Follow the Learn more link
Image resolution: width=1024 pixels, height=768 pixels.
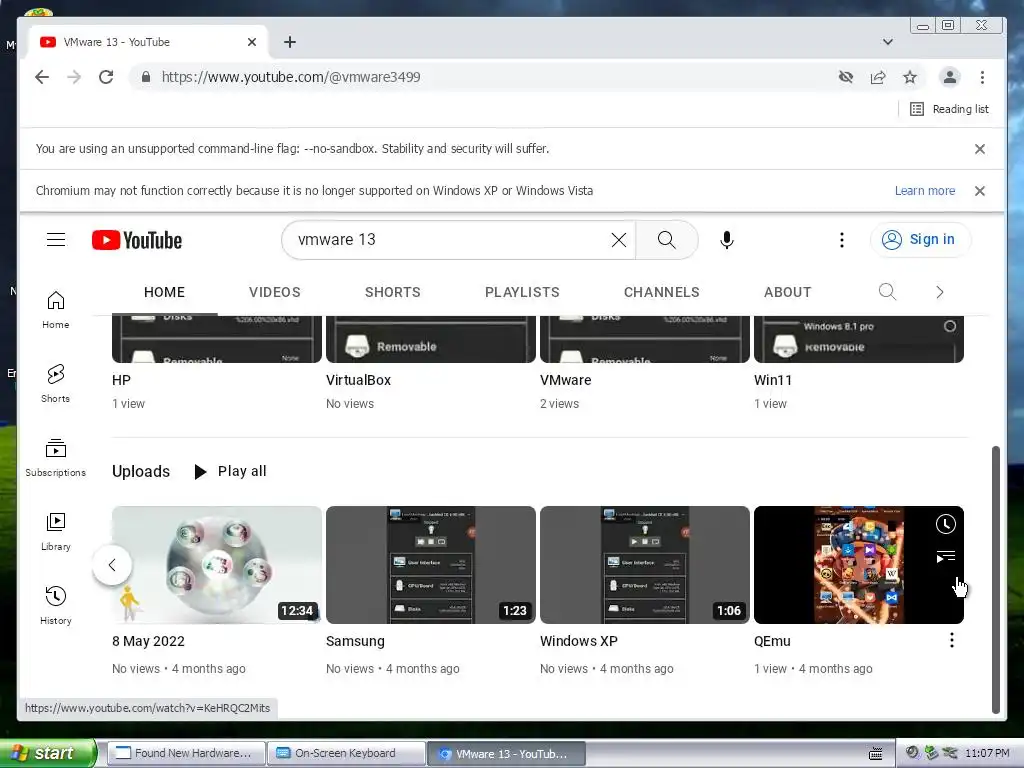pyautogui.click(x=925, y=191)
